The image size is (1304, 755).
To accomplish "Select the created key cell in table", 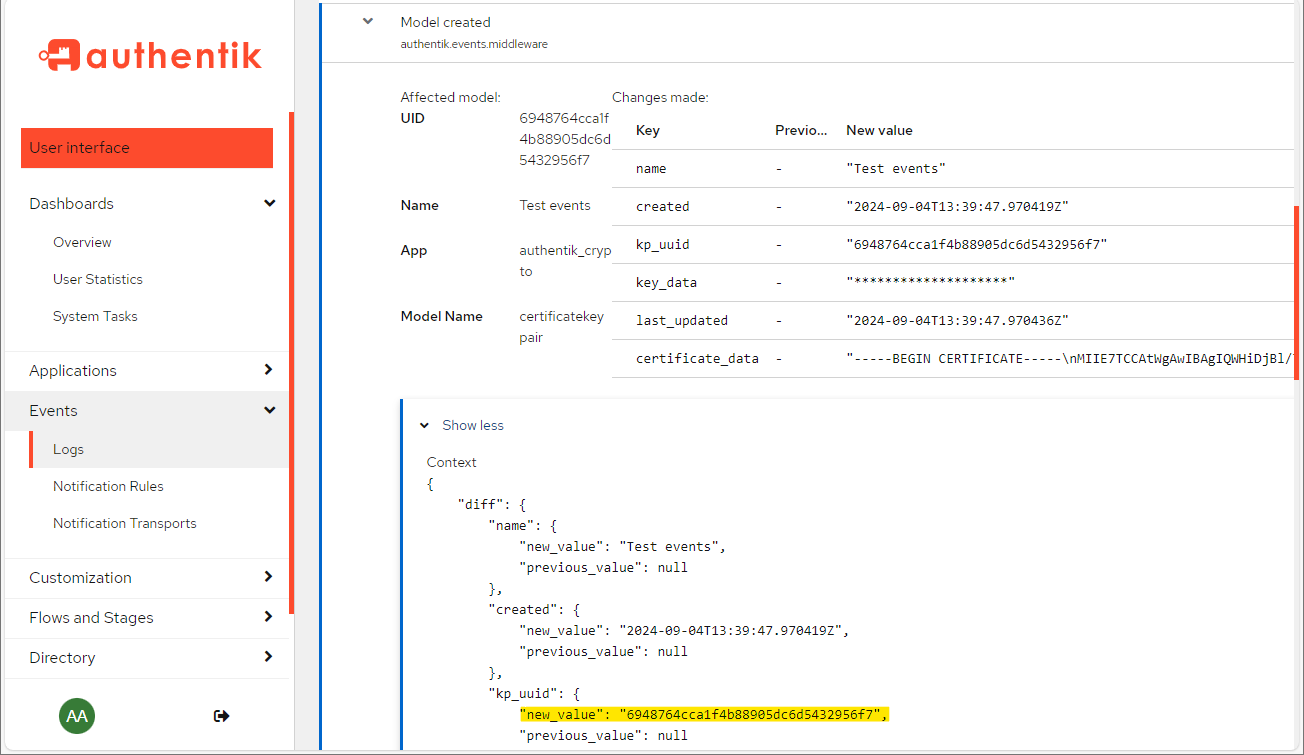I will pos(663,207).
